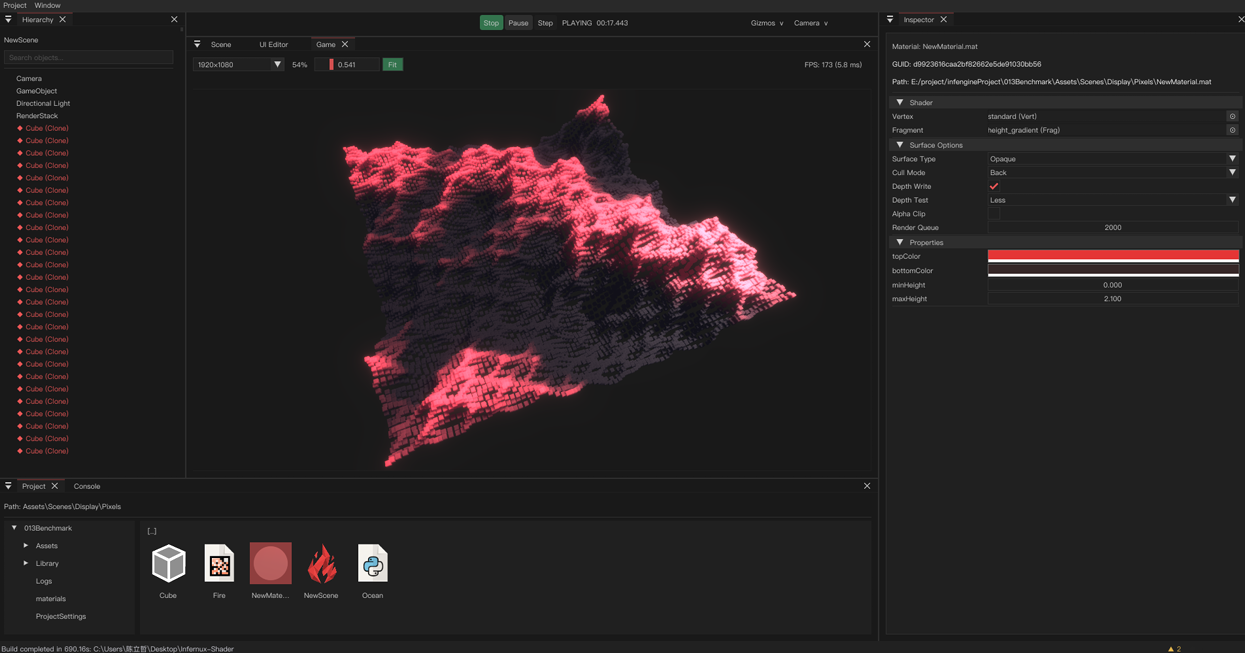
Task: Open the NewScene flame icon
Action: (x=321, y=562)
